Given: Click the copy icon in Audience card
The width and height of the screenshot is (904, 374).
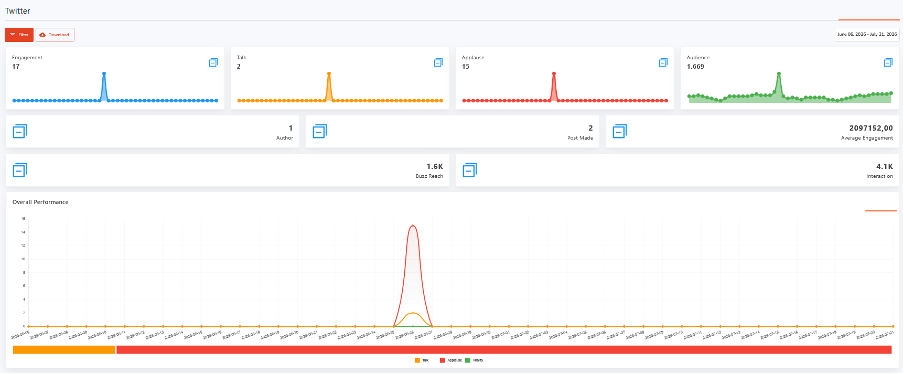Looking at the screenshot, I should tap(888, 62).
